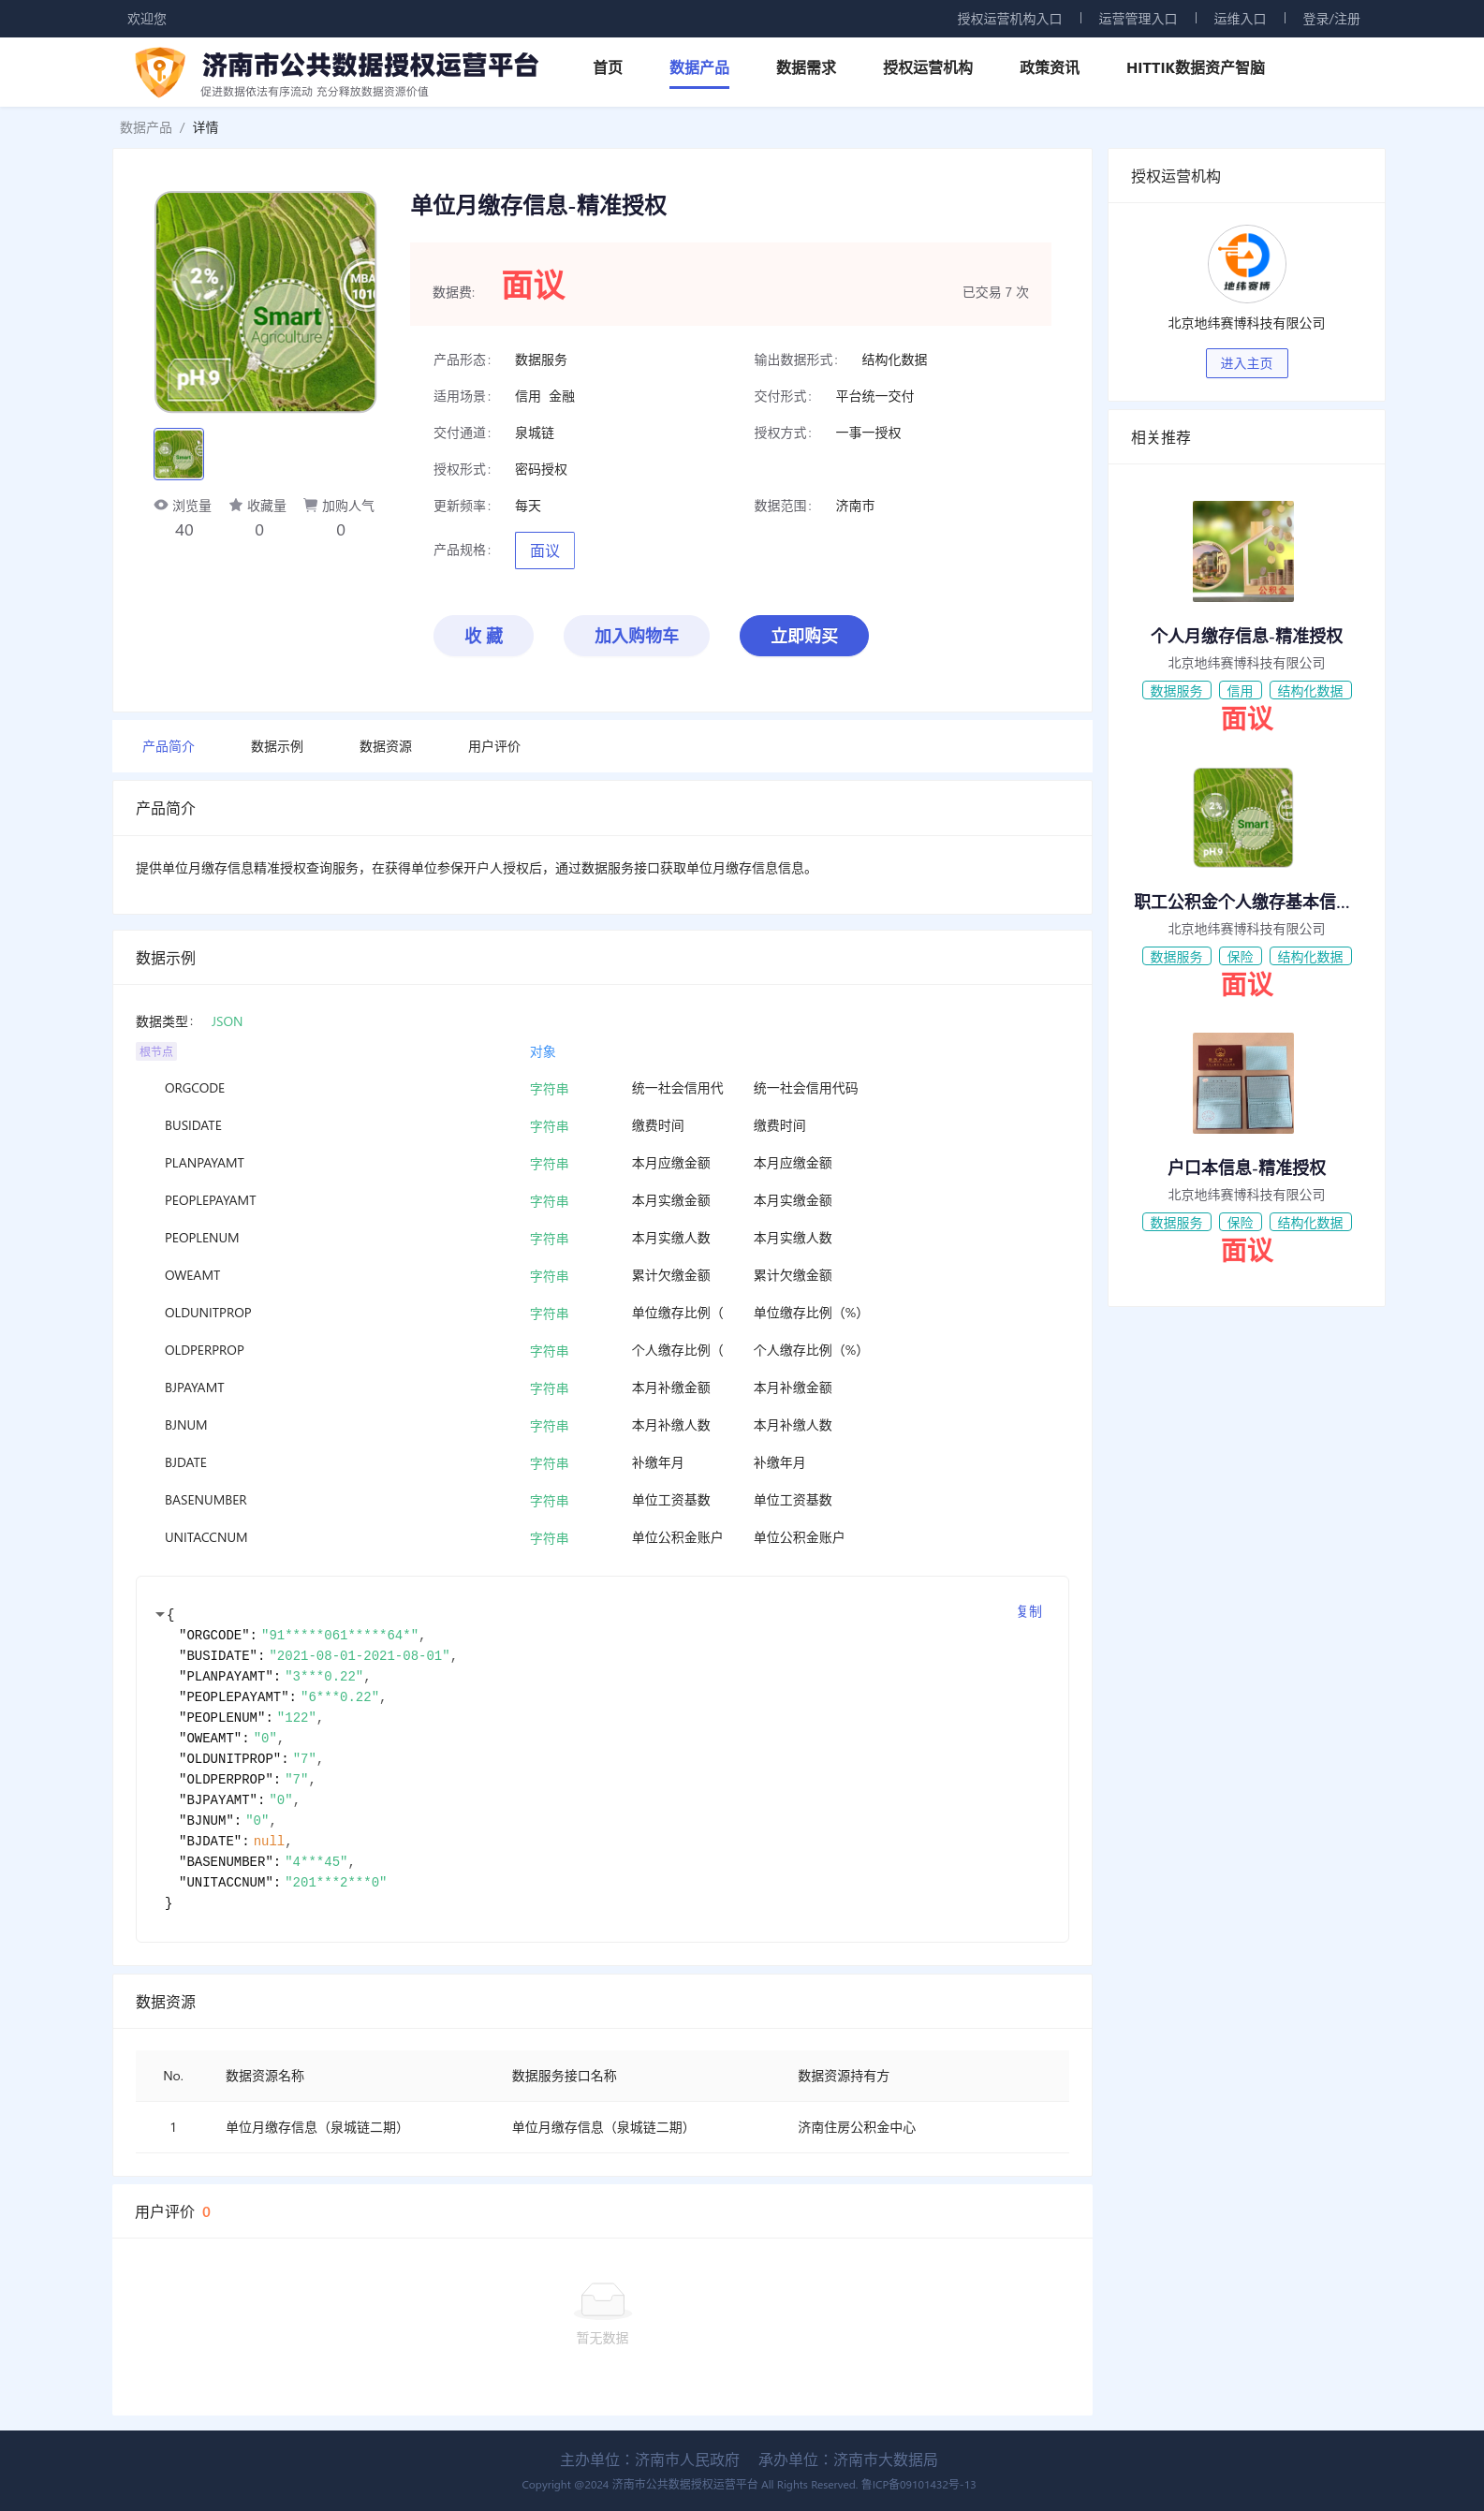Open the 户口本信息 recommendation image

(x=1243, y=1083)
